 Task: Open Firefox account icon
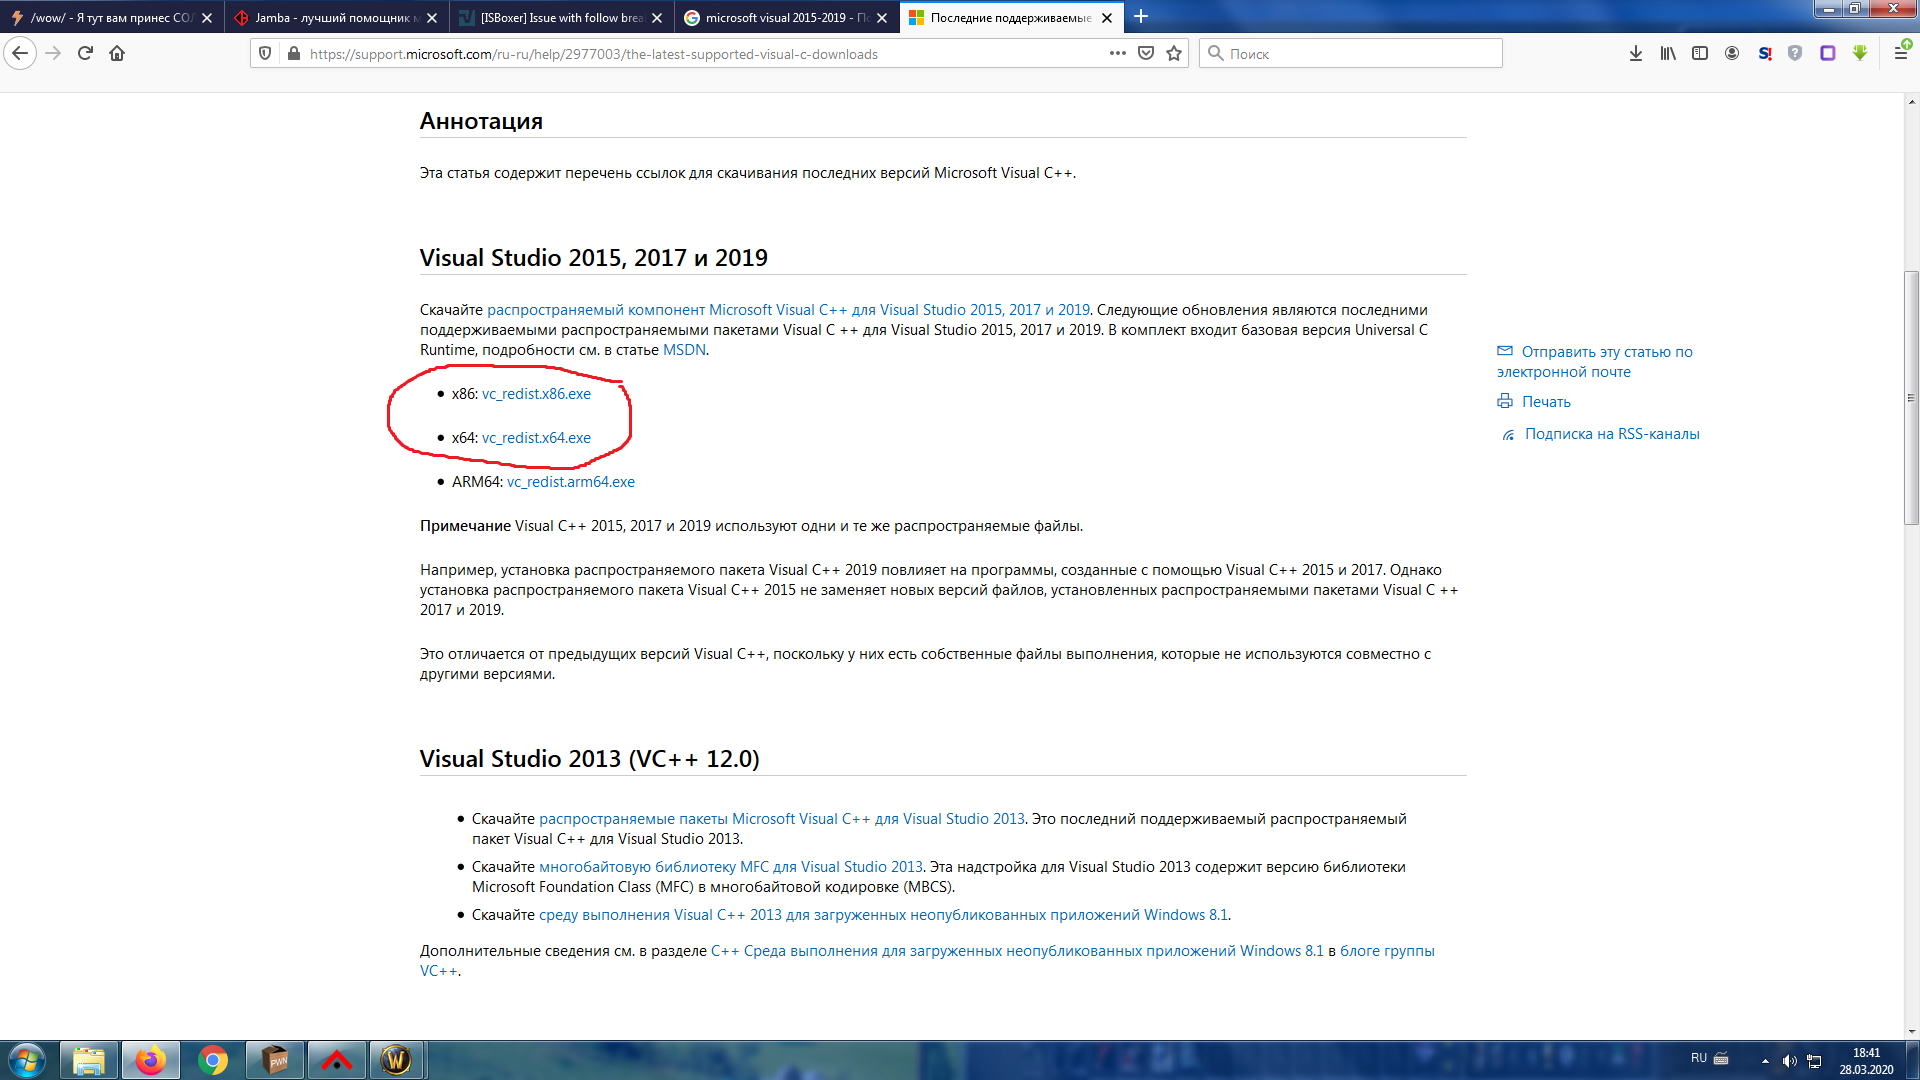[1732, 54]
